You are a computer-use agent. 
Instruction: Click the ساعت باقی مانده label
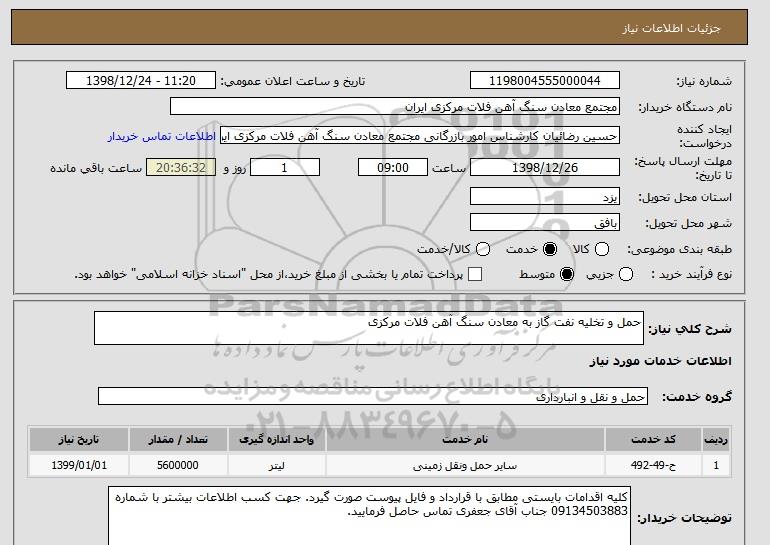click(x=96, y=168)
